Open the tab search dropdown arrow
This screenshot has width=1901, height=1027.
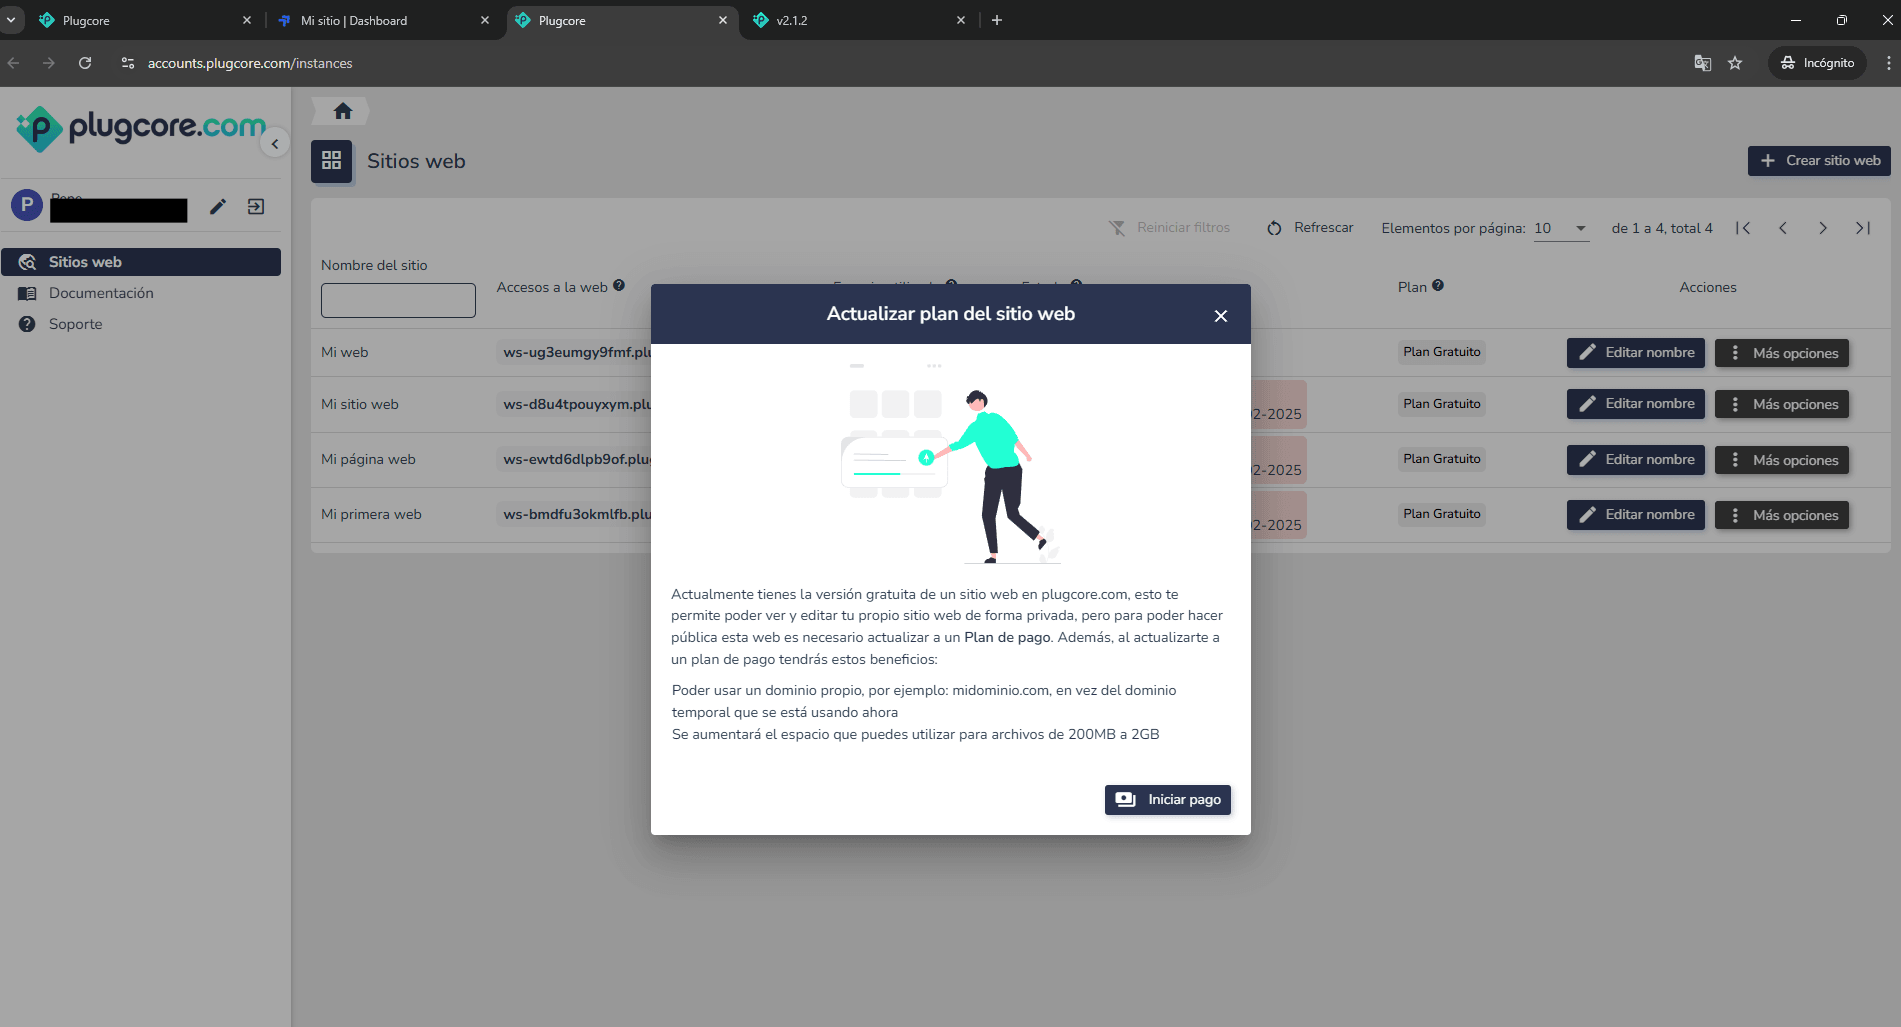[11, 20]
